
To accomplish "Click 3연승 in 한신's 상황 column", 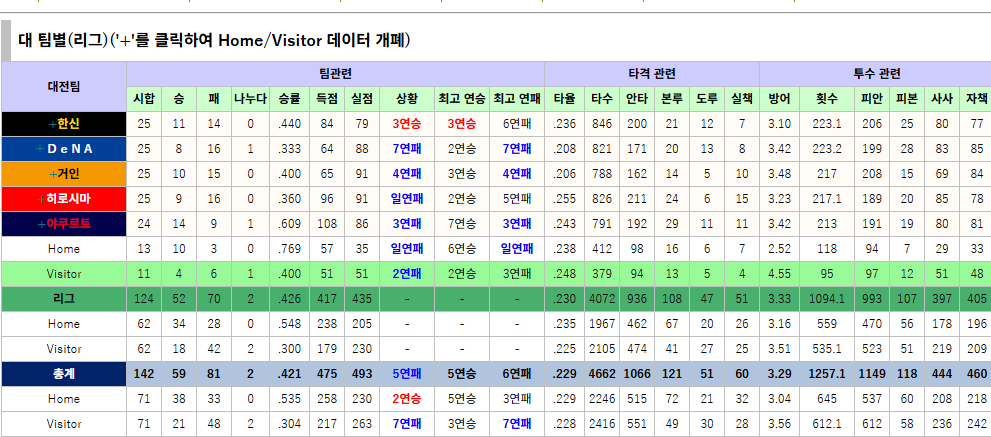I will tap(407, 124).
